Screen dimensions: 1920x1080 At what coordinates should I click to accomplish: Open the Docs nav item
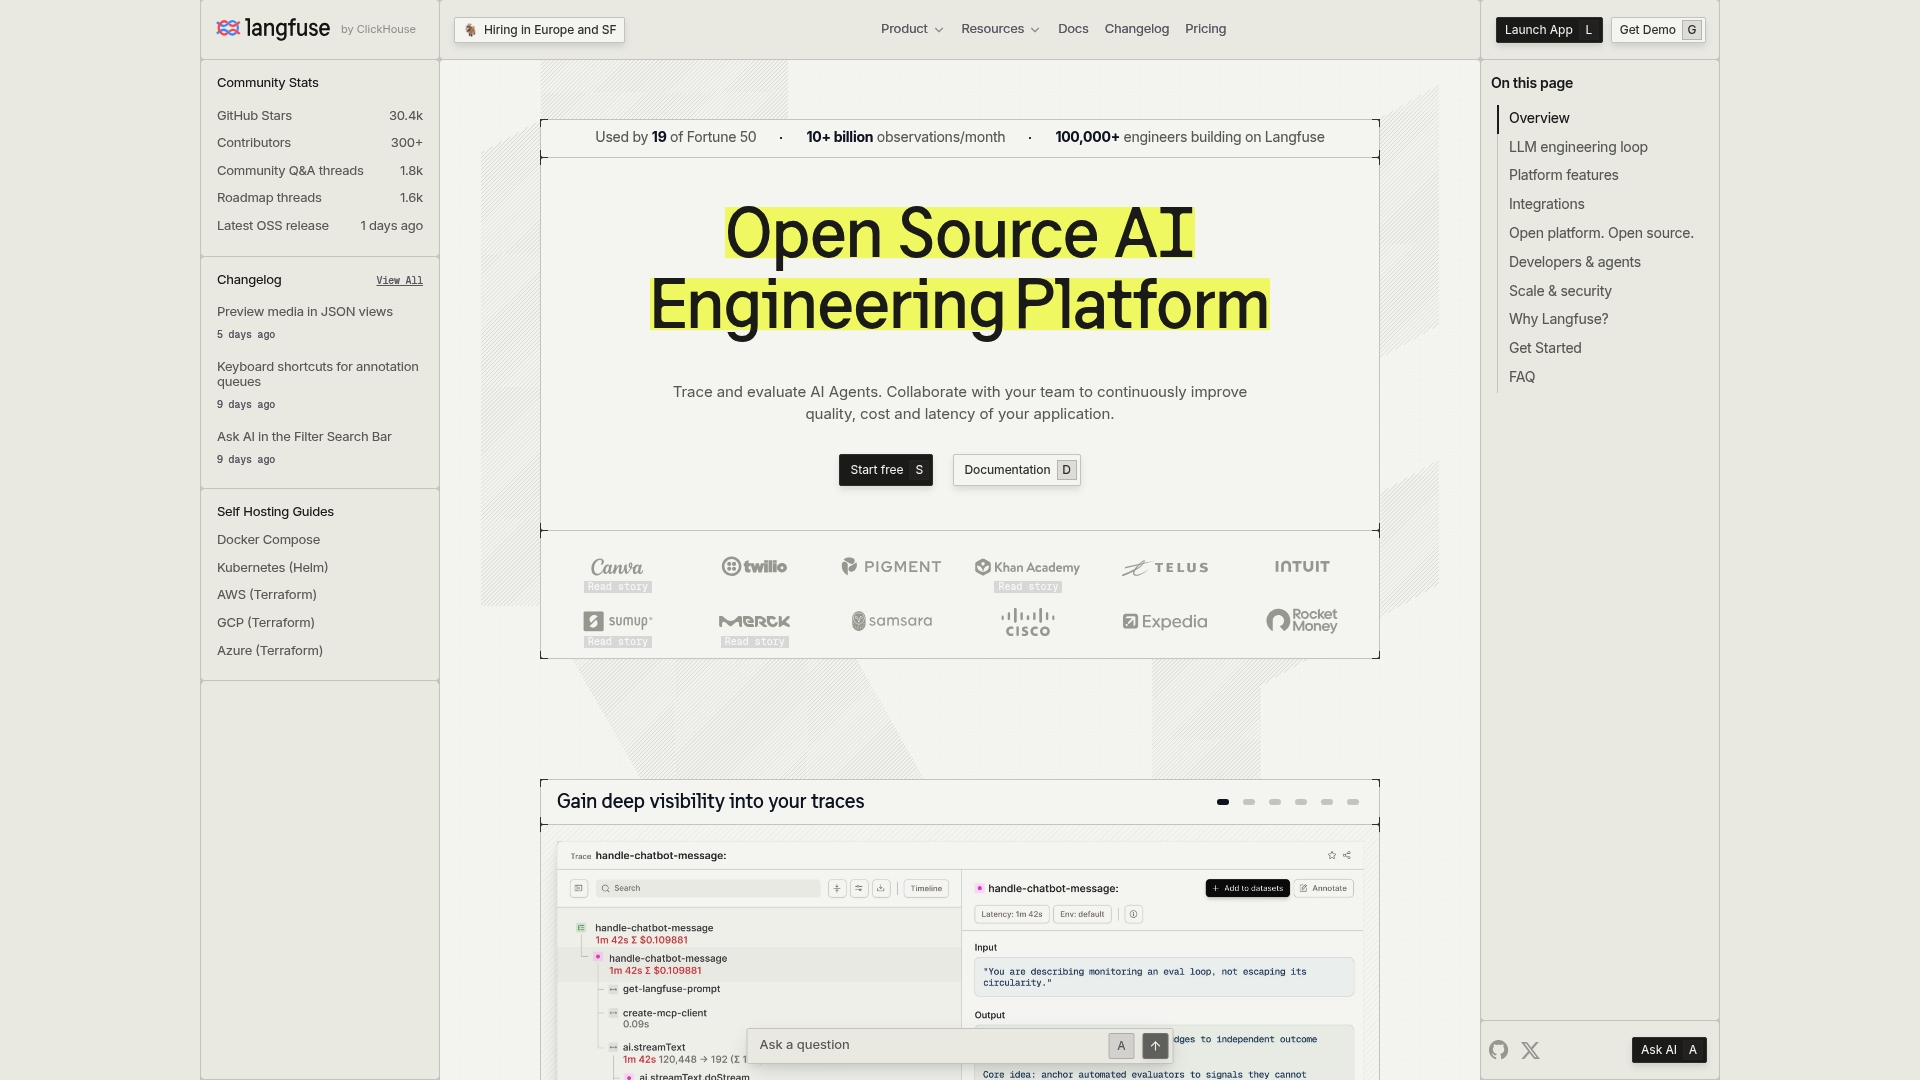[1073, 29]
